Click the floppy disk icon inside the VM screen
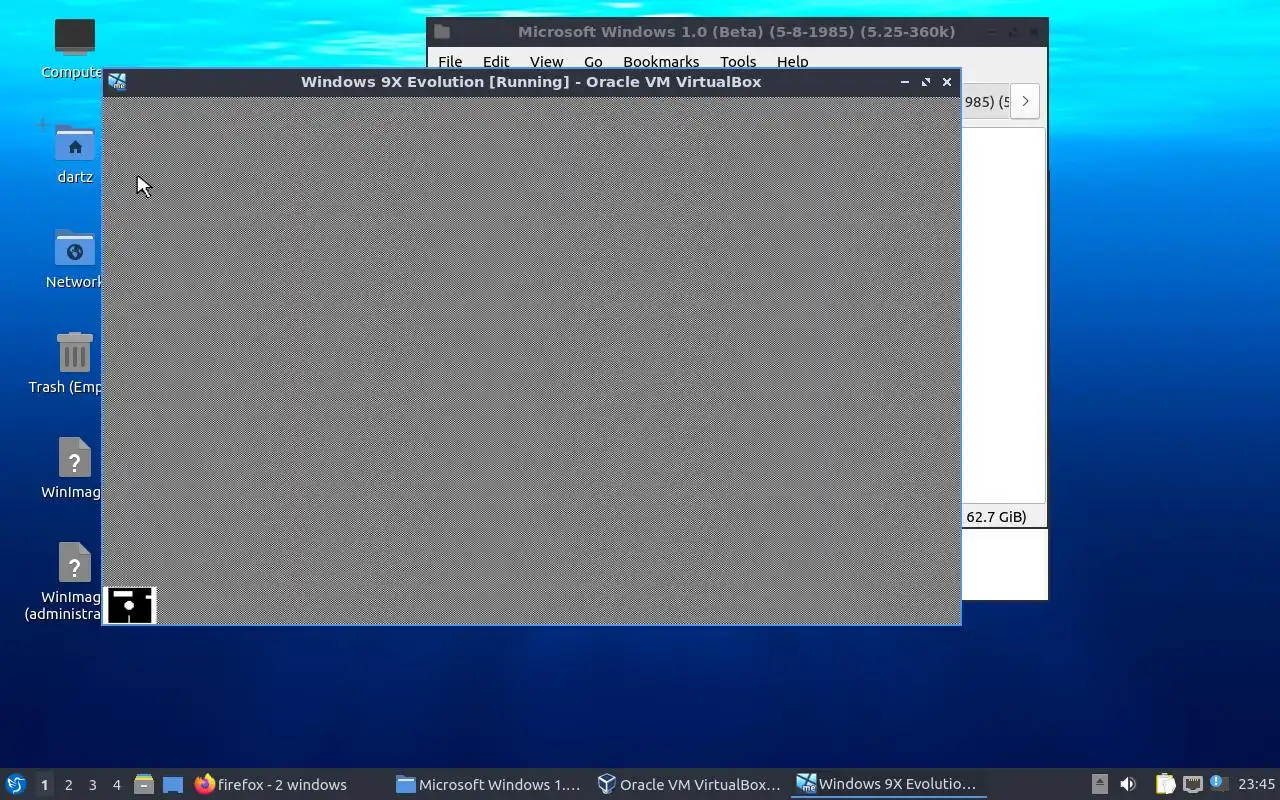 tap(130, 605)
